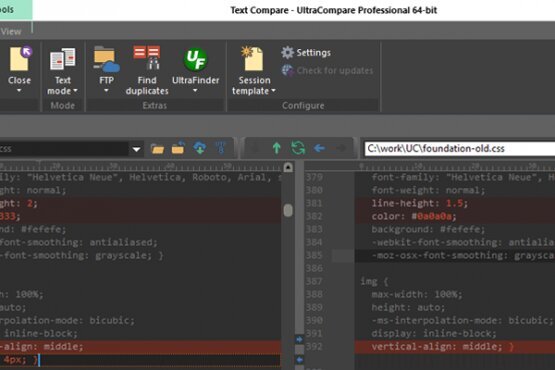Screen dimensions: 555x370
Task: Open the highlighted ribbon tab ending in 'ols'
Action: point(16,10)
